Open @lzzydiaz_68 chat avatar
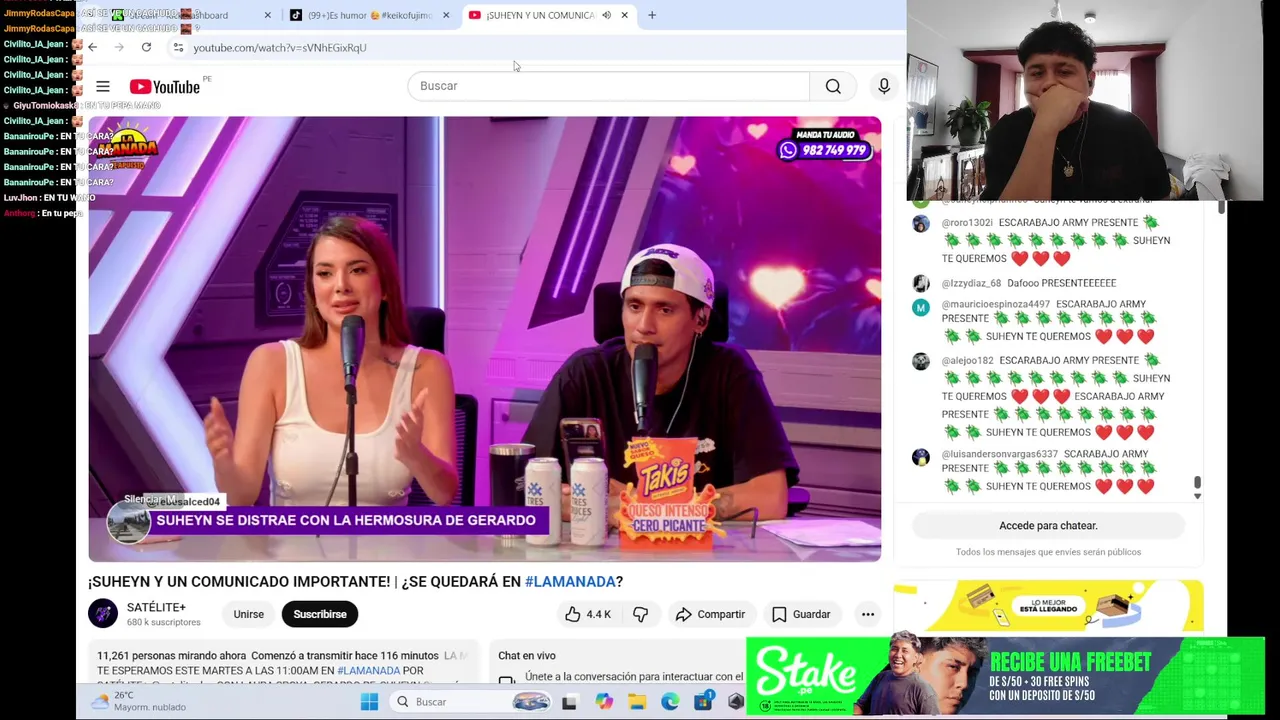 click(x=921, y=283)
